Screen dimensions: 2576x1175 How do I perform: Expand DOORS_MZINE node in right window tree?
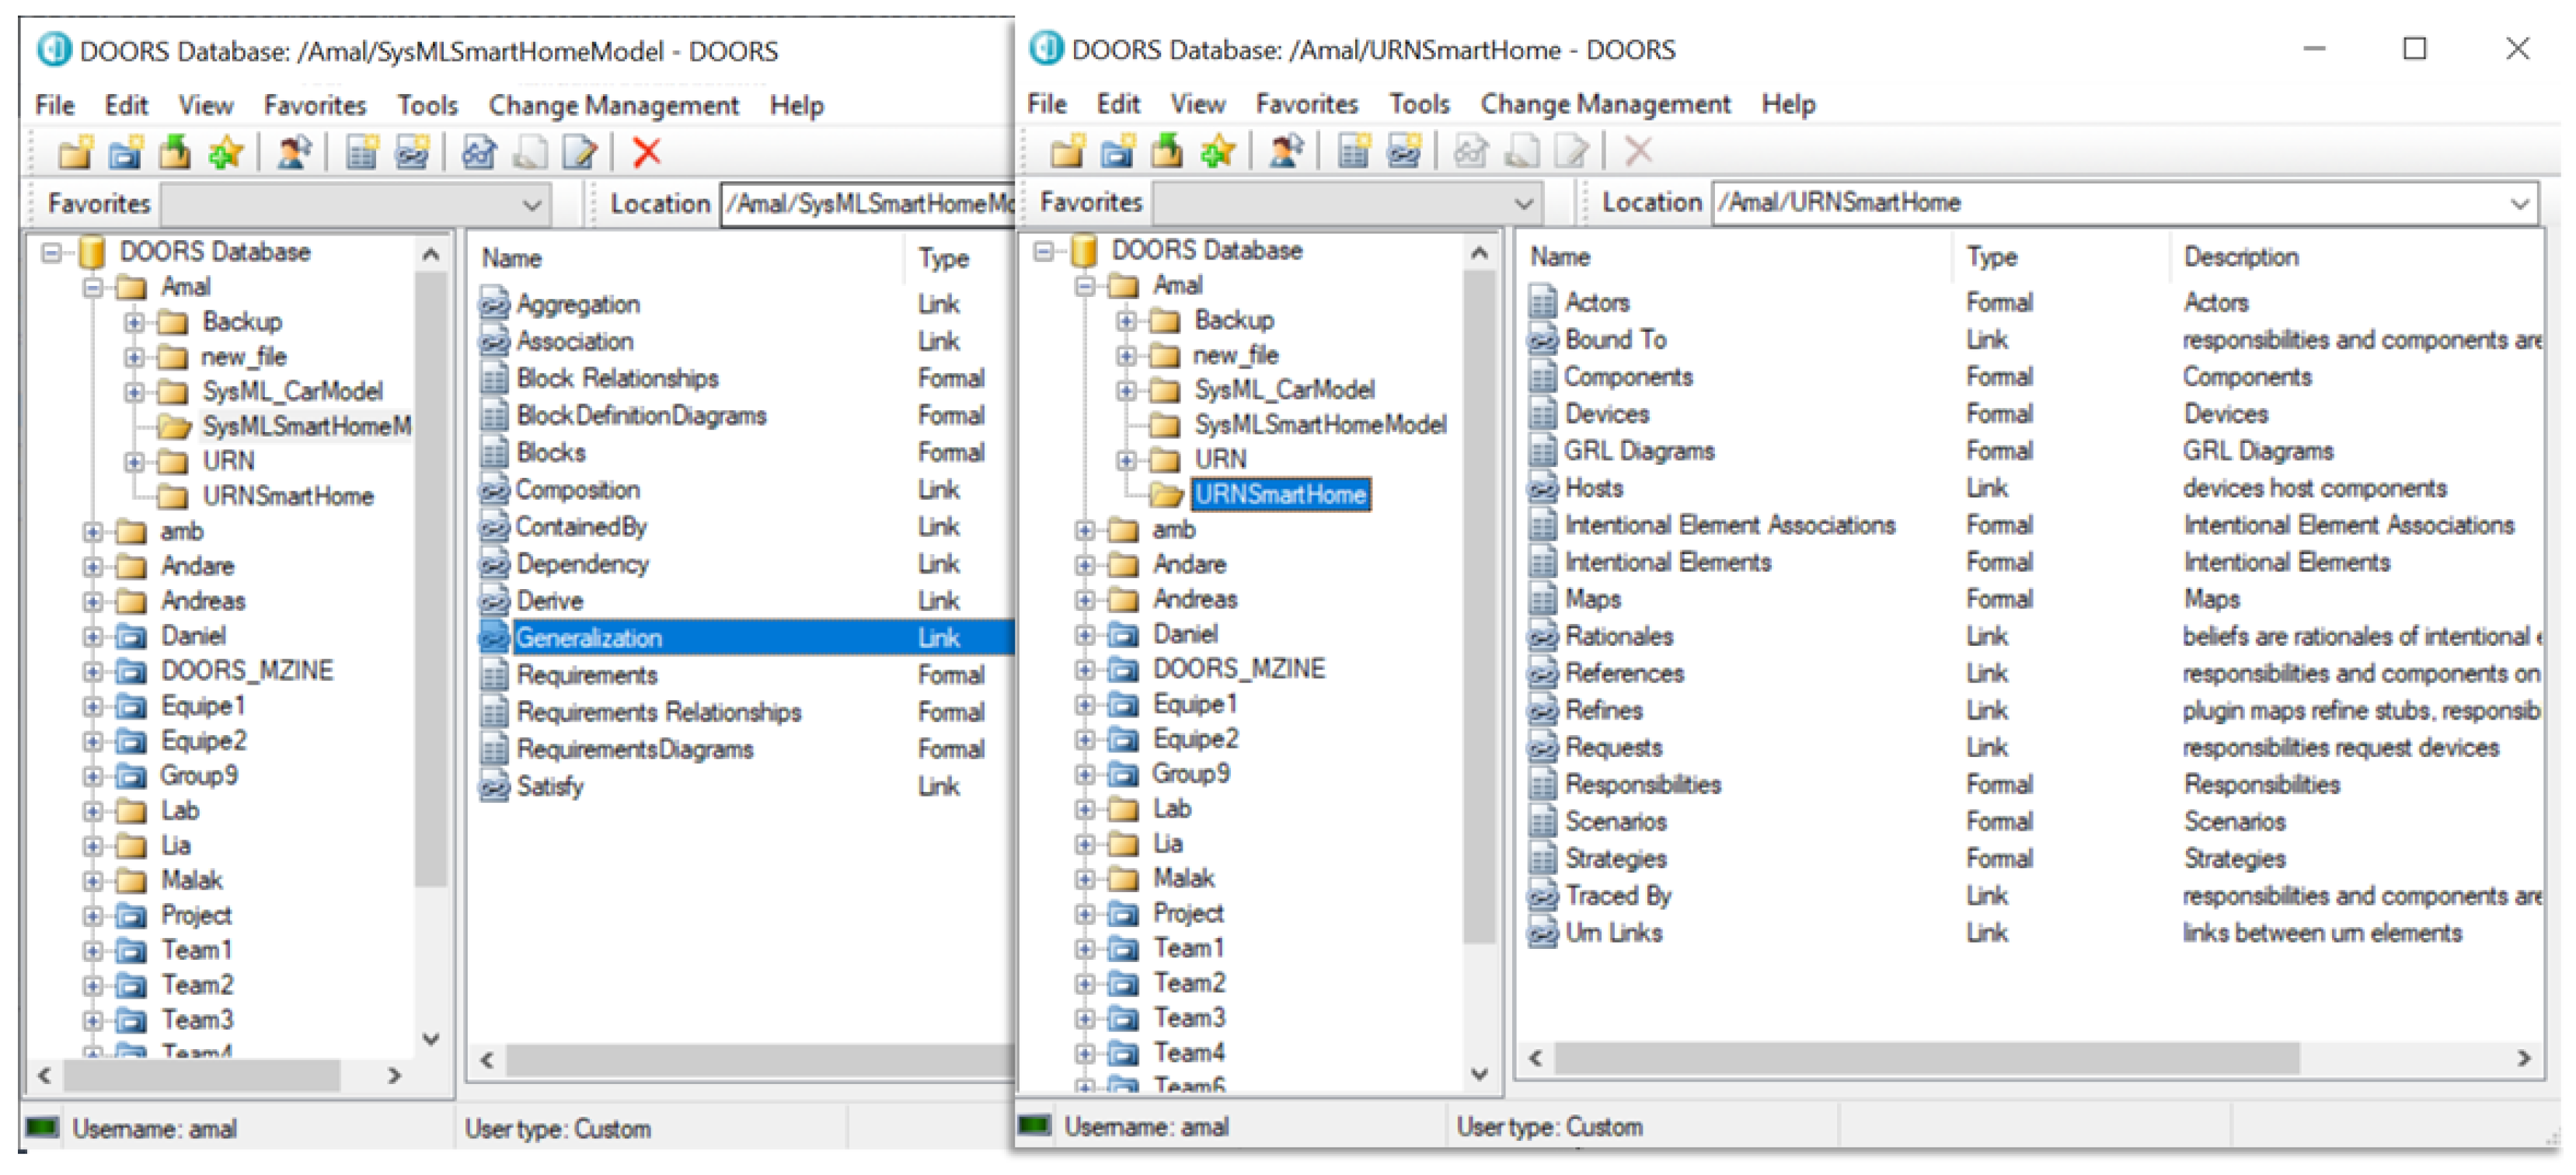[1085, 669]
